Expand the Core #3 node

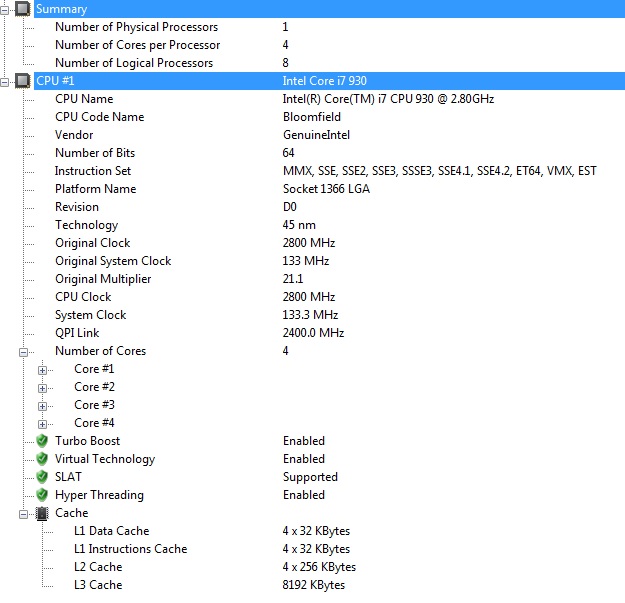(x=42, y=406)
